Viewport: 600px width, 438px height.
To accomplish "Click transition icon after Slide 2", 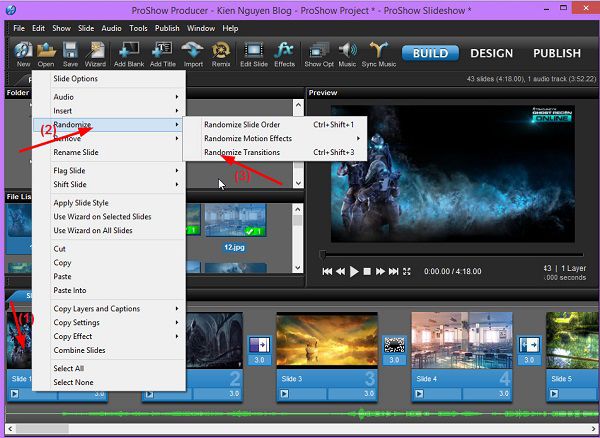I will pos(259,345).
